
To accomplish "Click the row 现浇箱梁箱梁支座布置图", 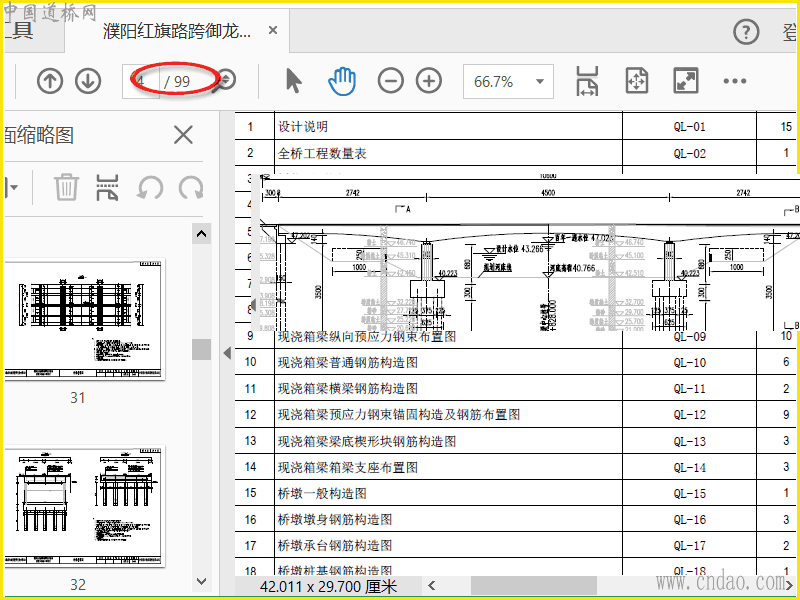I will (x=515, y=467).
